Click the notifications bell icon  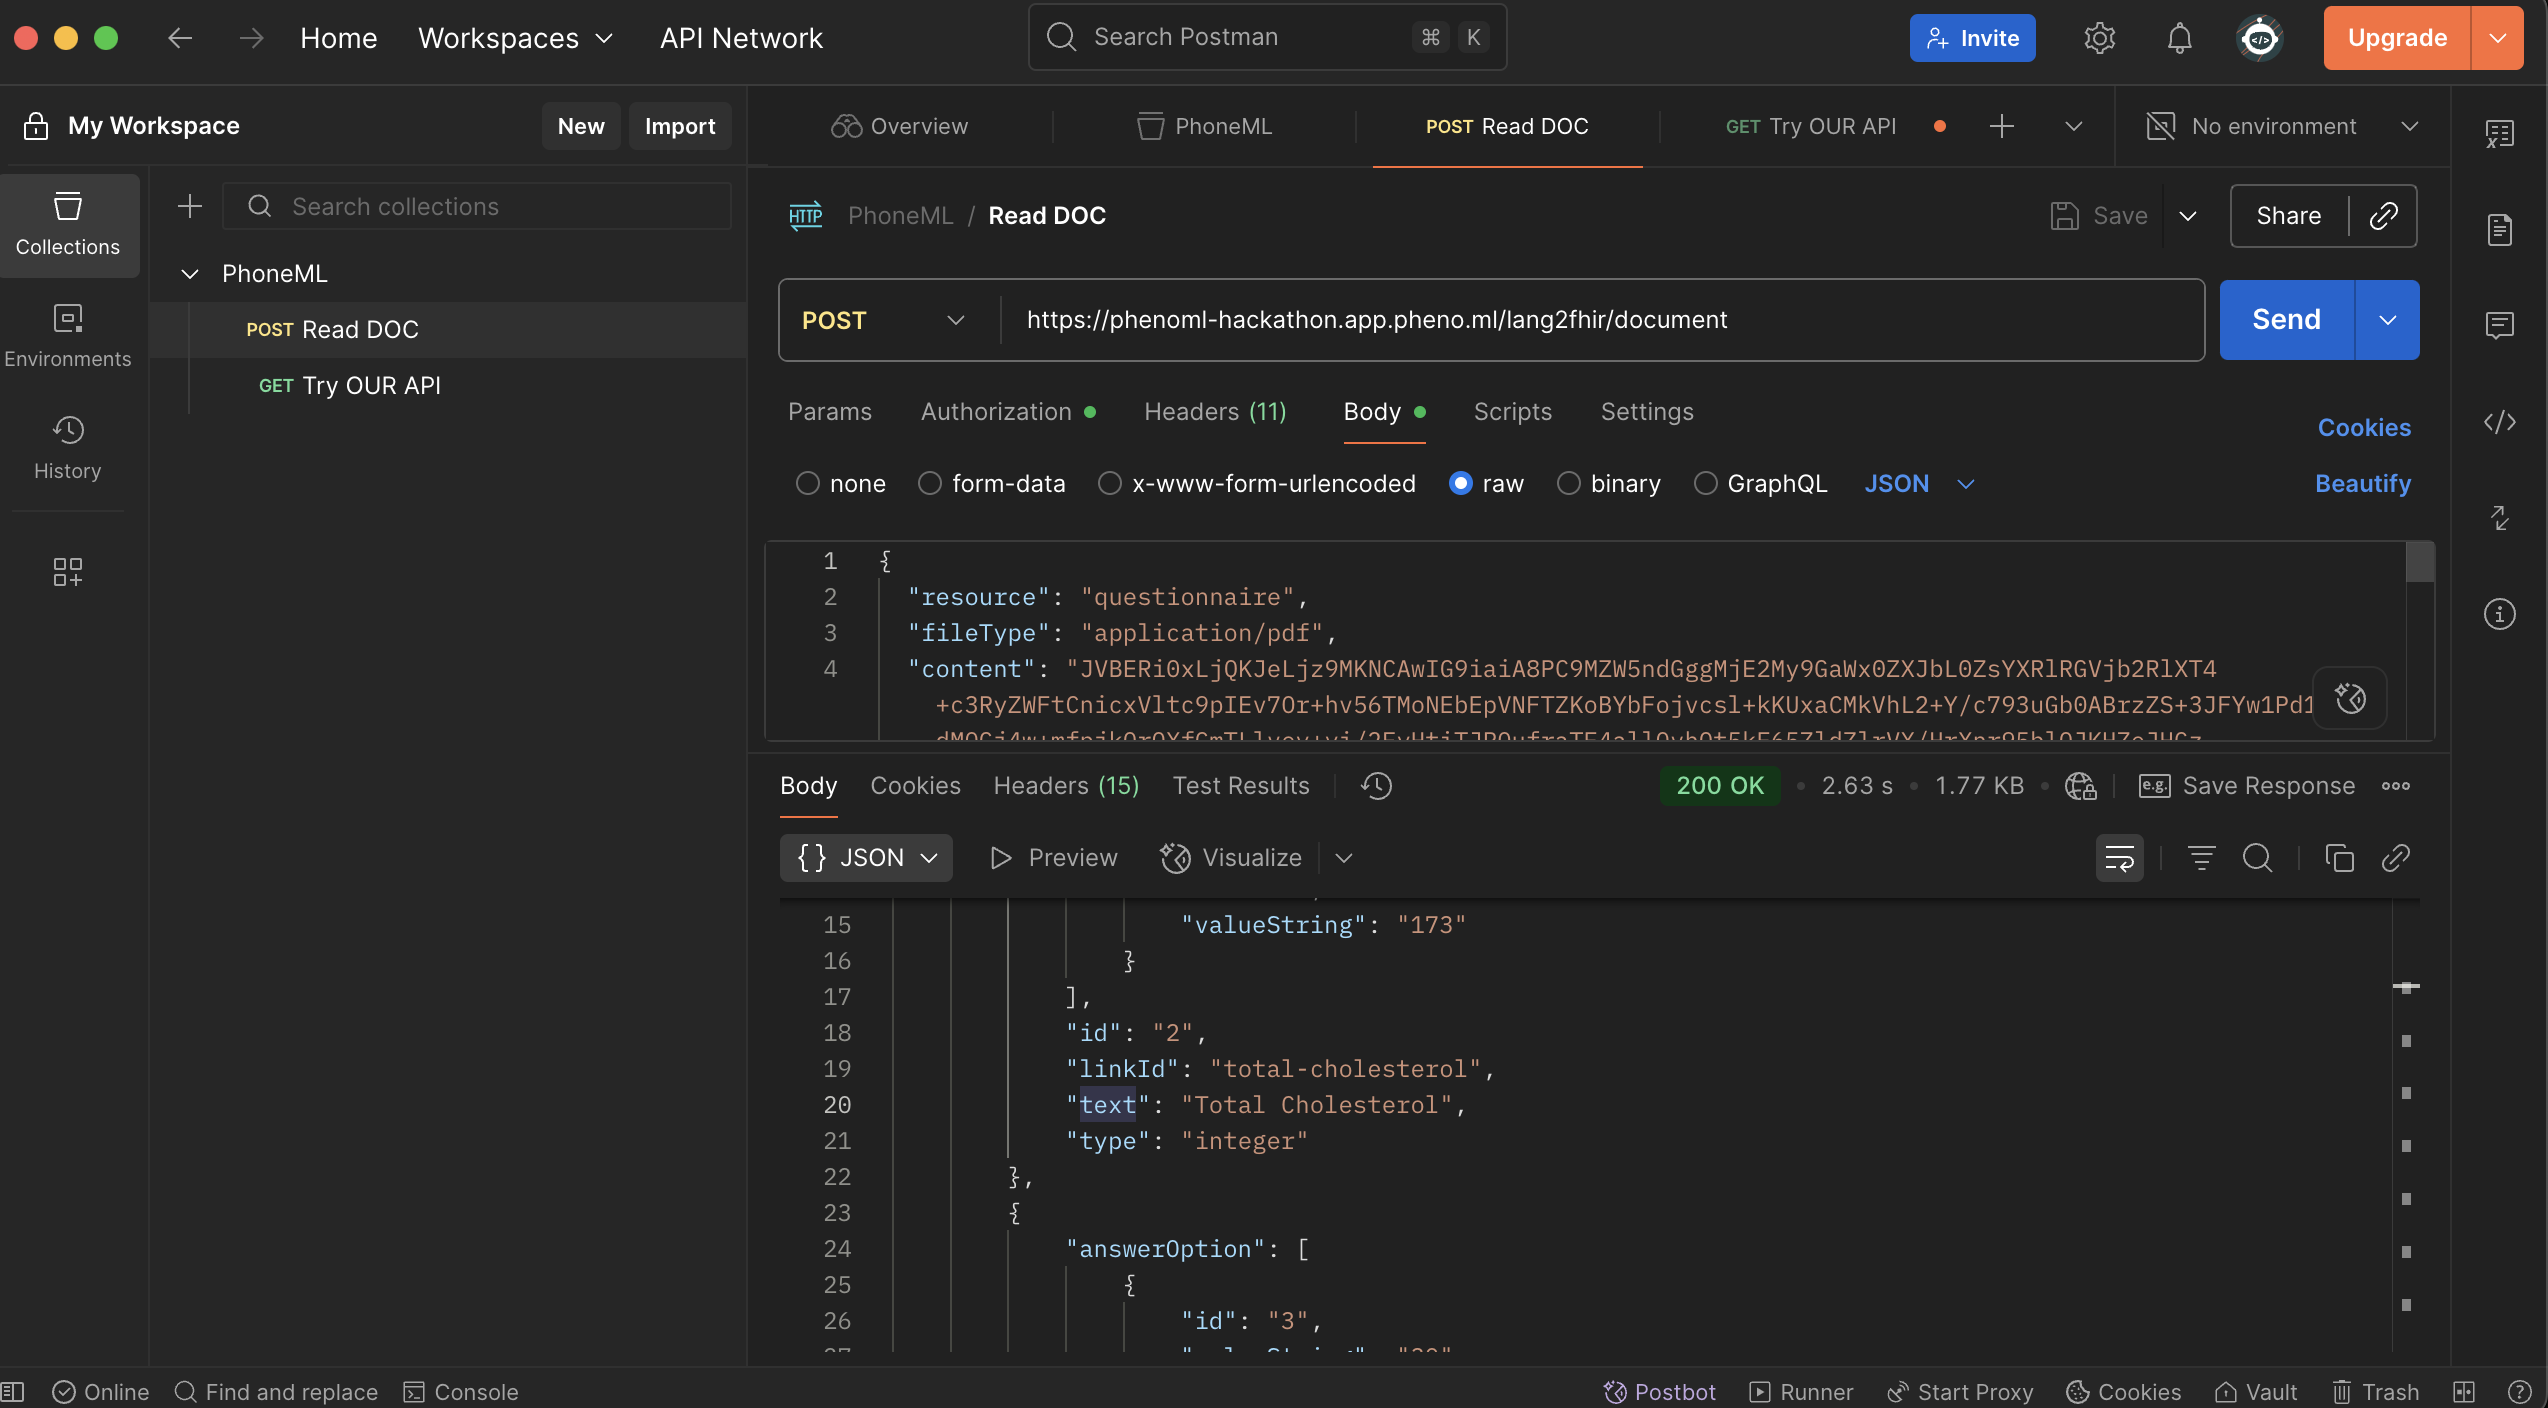2179,39
